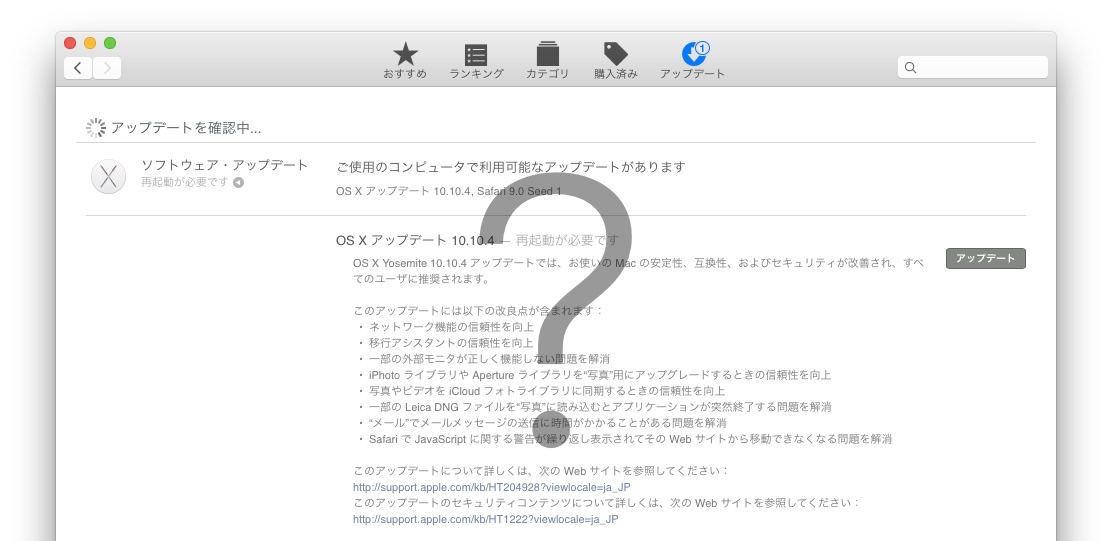Click the ソフトウェア・アップデート title

click(225, 165)
